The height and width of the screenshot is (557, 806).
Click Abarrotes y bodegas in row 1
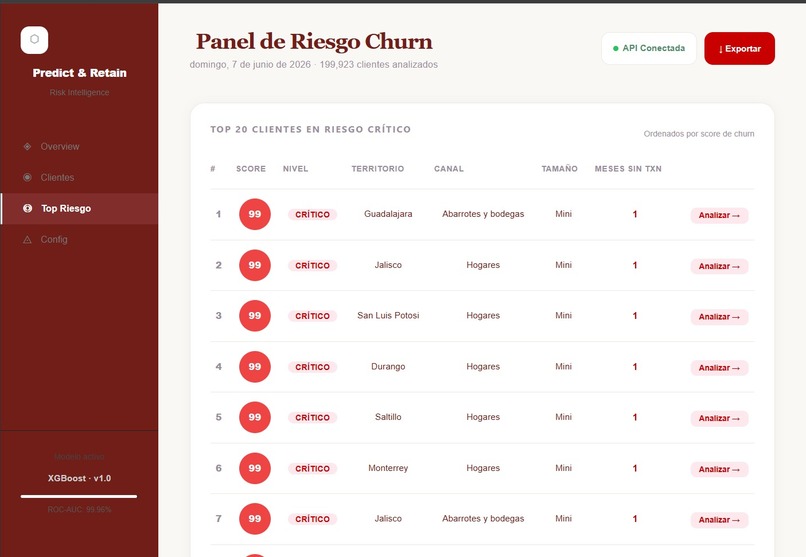483,214
